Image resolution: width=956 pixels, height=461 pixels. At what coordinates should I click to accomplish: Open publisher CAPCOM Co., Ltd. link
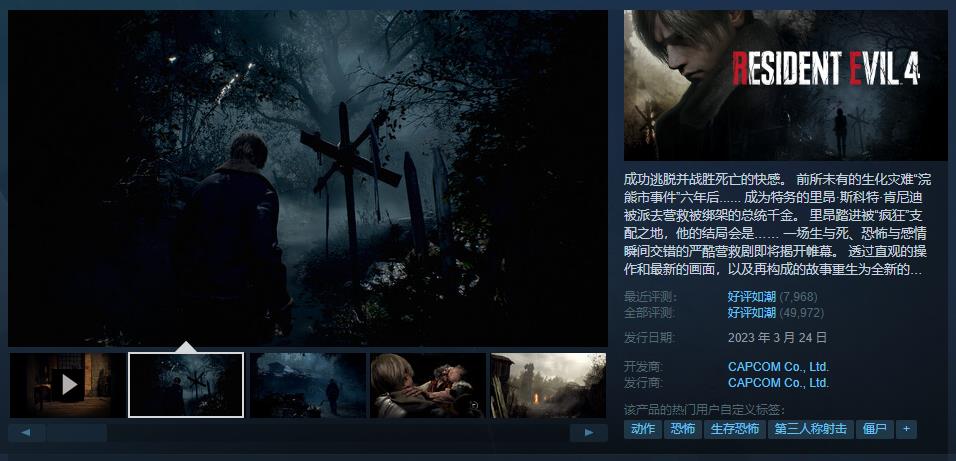click(x=779, y=383)
